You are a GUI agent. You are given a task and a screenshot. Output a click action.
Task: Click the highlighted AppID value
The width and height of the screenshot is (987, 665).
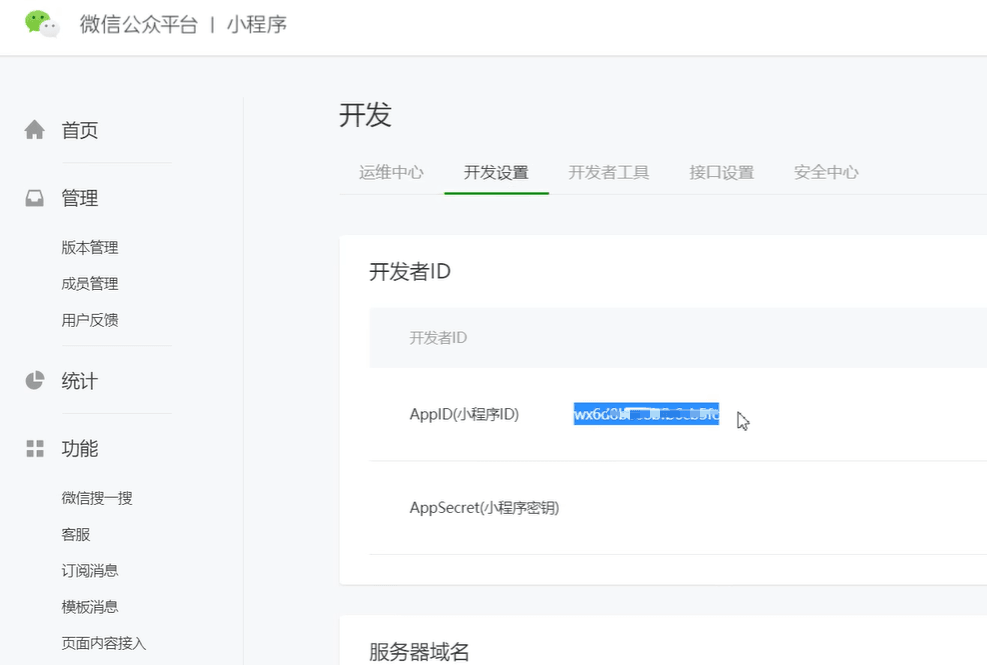(646, 414)
